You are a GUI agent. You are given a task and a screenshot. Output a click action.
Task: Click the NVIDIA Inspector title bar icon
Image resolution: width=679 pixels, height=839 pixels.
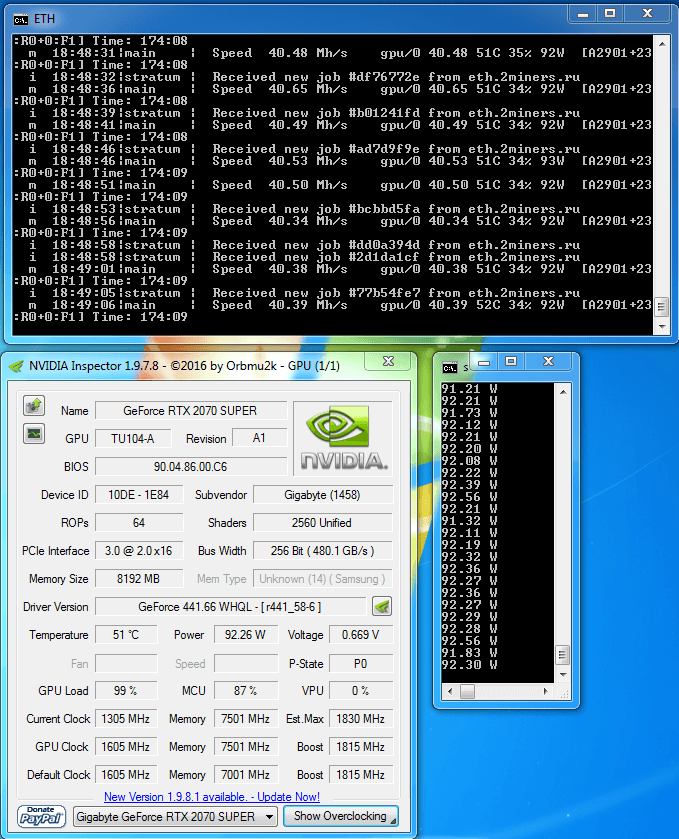point(15,365)
